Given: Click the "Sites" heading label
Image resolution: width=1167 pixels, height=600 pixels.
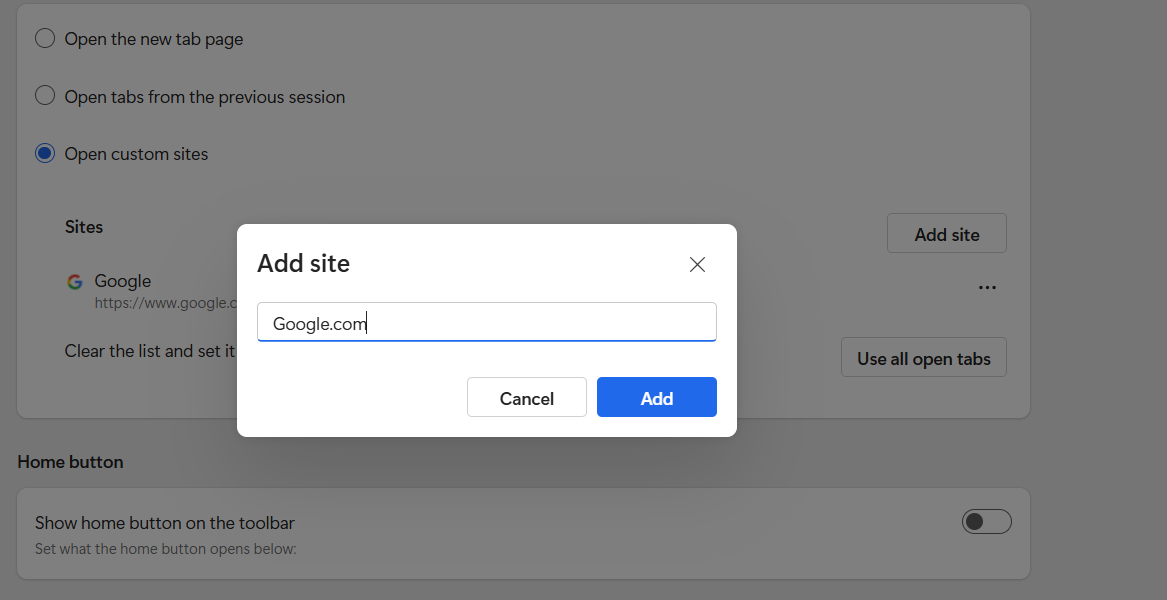Looking at the screenshot, I should tap(84, 227).
